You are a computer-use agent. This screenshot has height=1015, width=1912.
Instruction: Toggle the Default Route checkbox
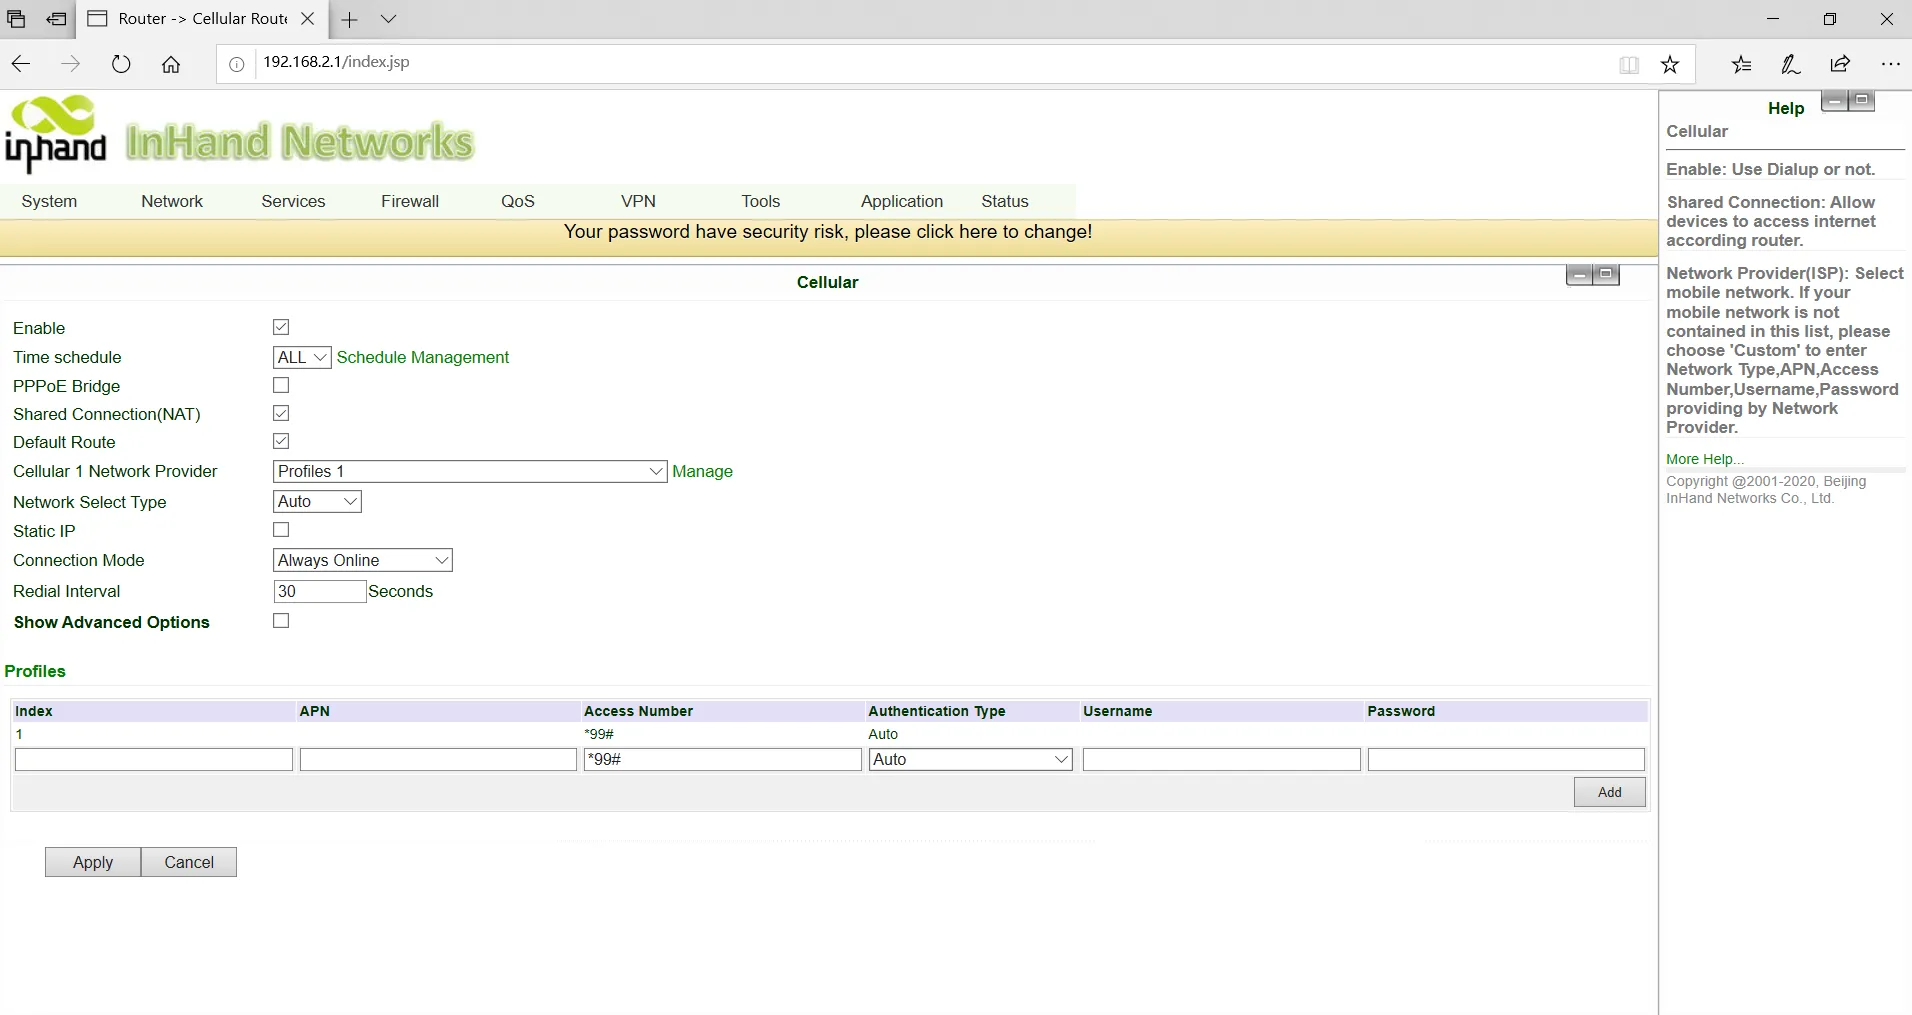(281, 441)
